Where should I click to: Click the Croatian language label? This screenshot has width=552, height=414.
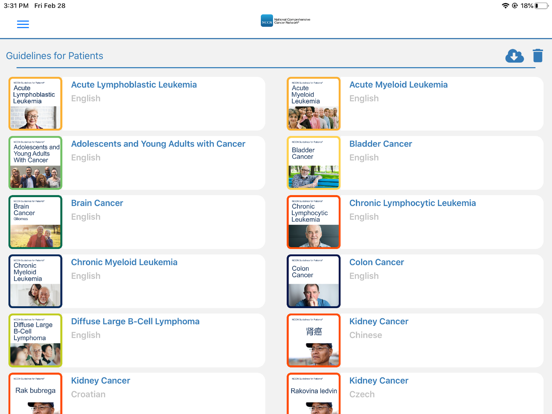88,394
